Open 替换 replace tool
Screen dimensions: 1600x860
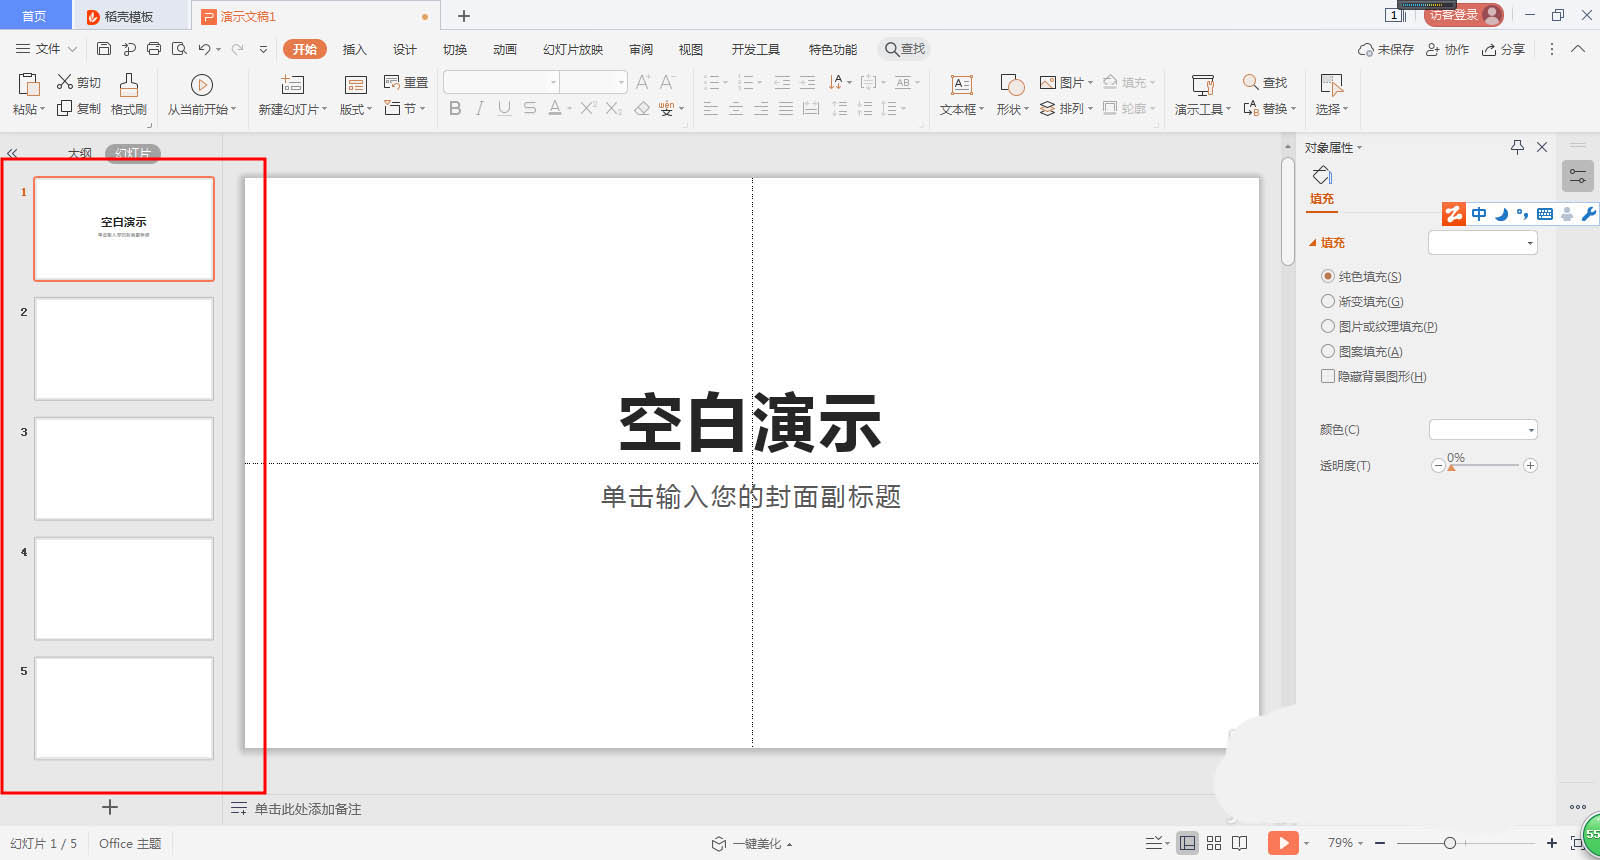(x=1269, y=108)
